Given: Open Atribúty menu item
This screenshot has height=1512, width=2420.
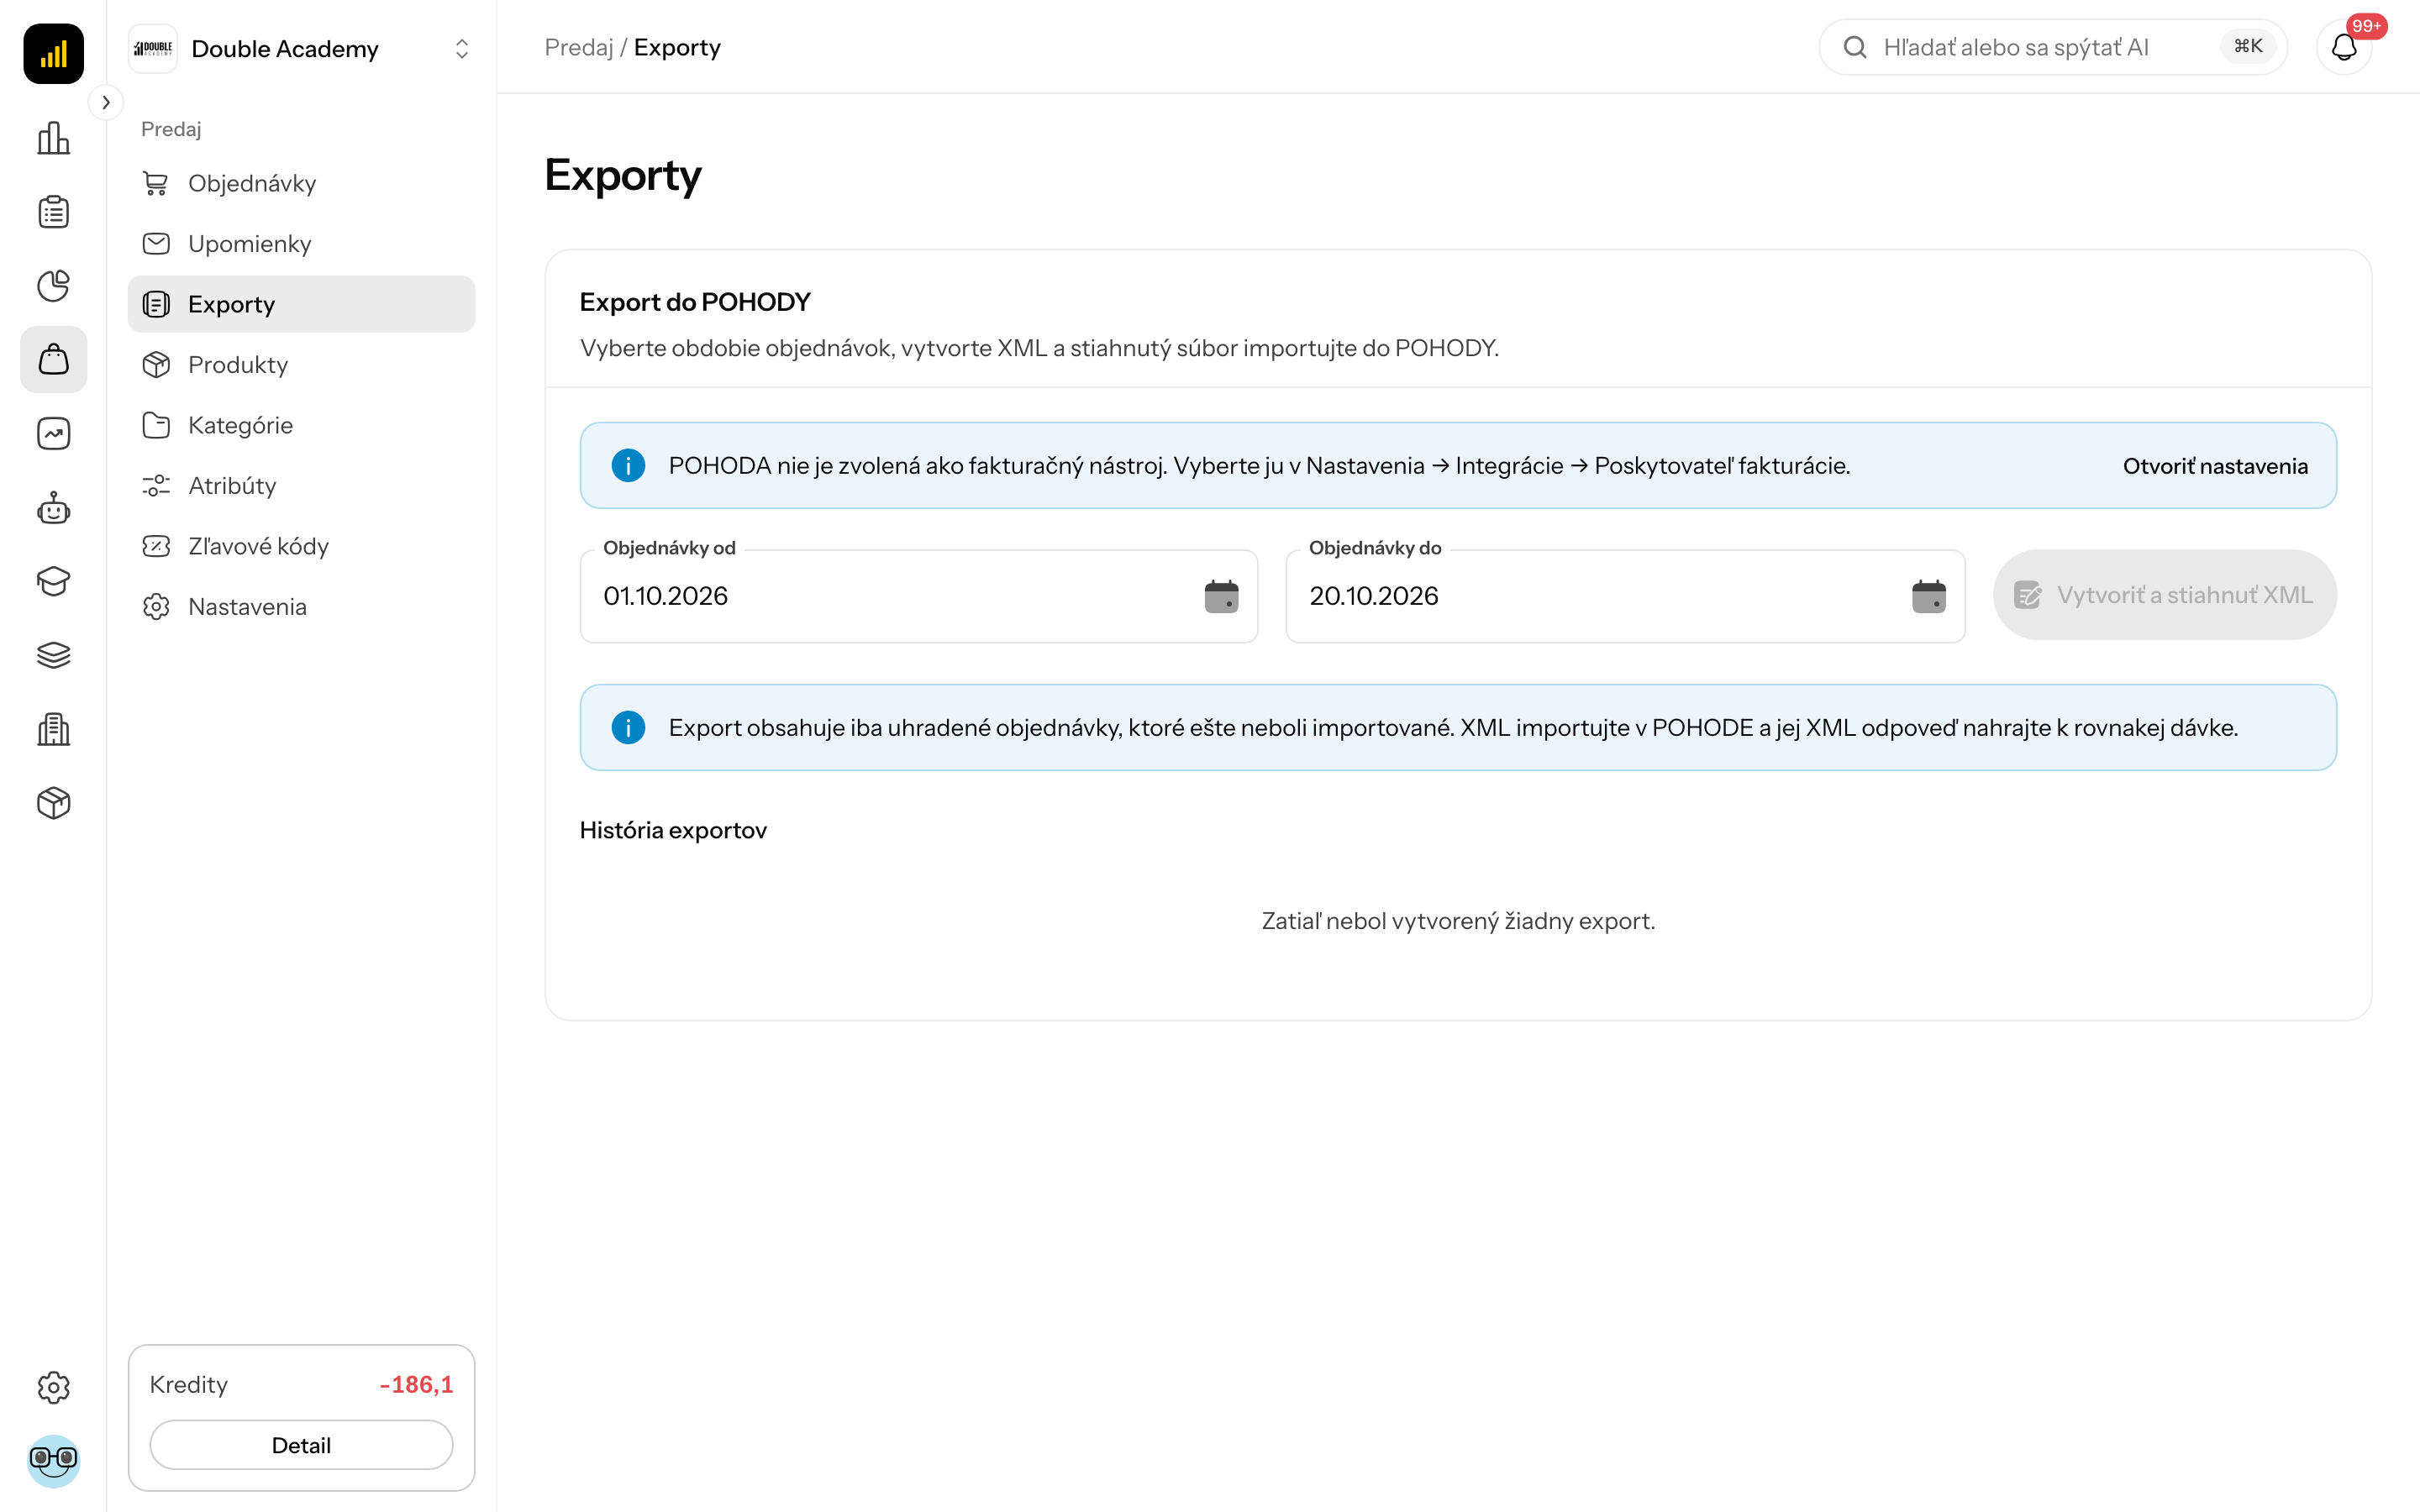Looking at the screenshot, I should click(x=301, y=486).
